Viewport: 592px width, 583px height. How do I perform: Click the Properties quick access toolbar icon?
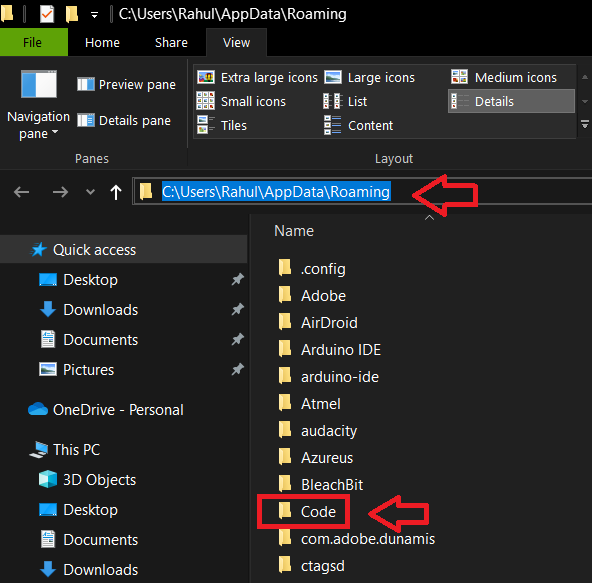47,14
